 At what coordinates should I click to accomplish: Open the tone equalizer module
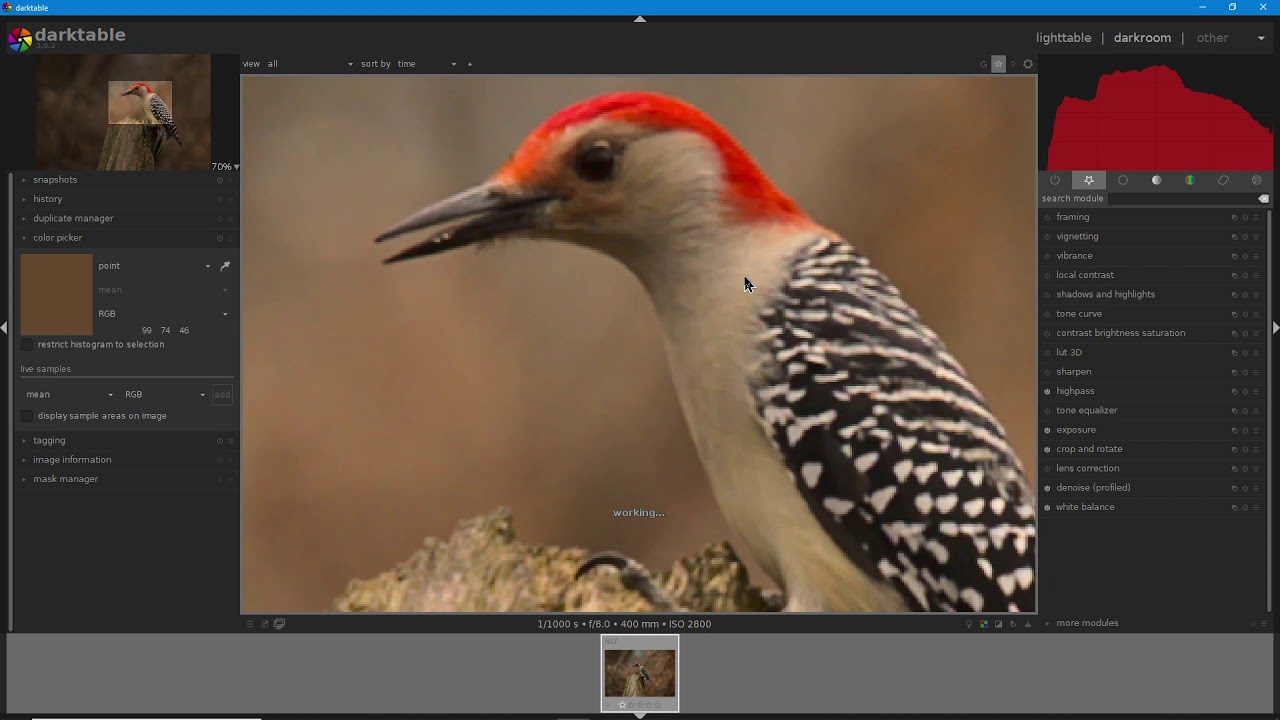coord(1087,411)
